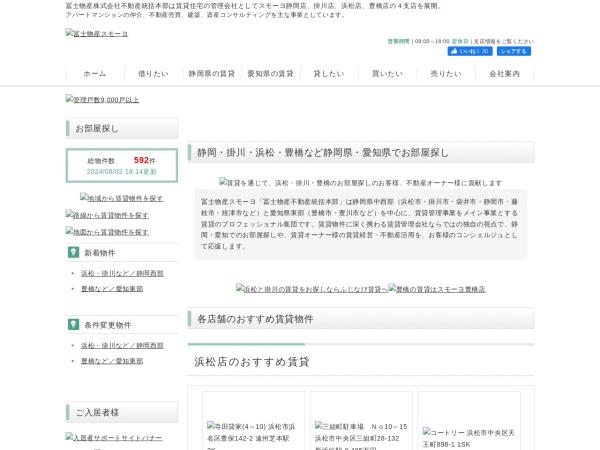Open 地域から賃貸物件を探す link

click(121, 198)
